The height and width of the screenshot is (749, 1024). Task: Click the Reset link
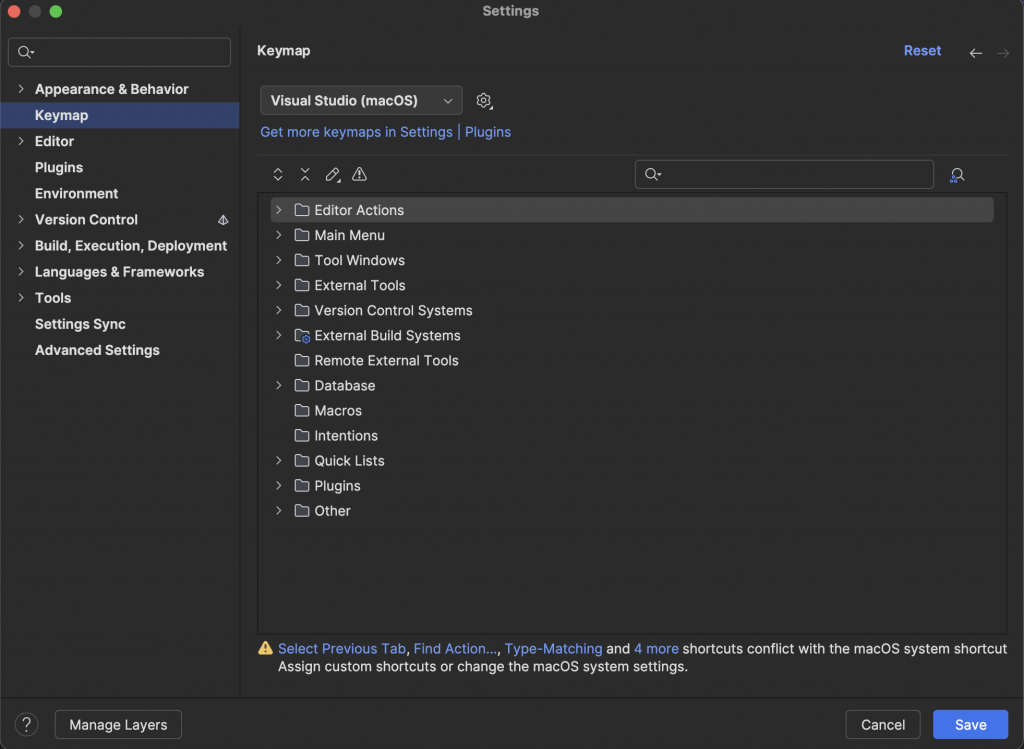[x=922, y=51]
